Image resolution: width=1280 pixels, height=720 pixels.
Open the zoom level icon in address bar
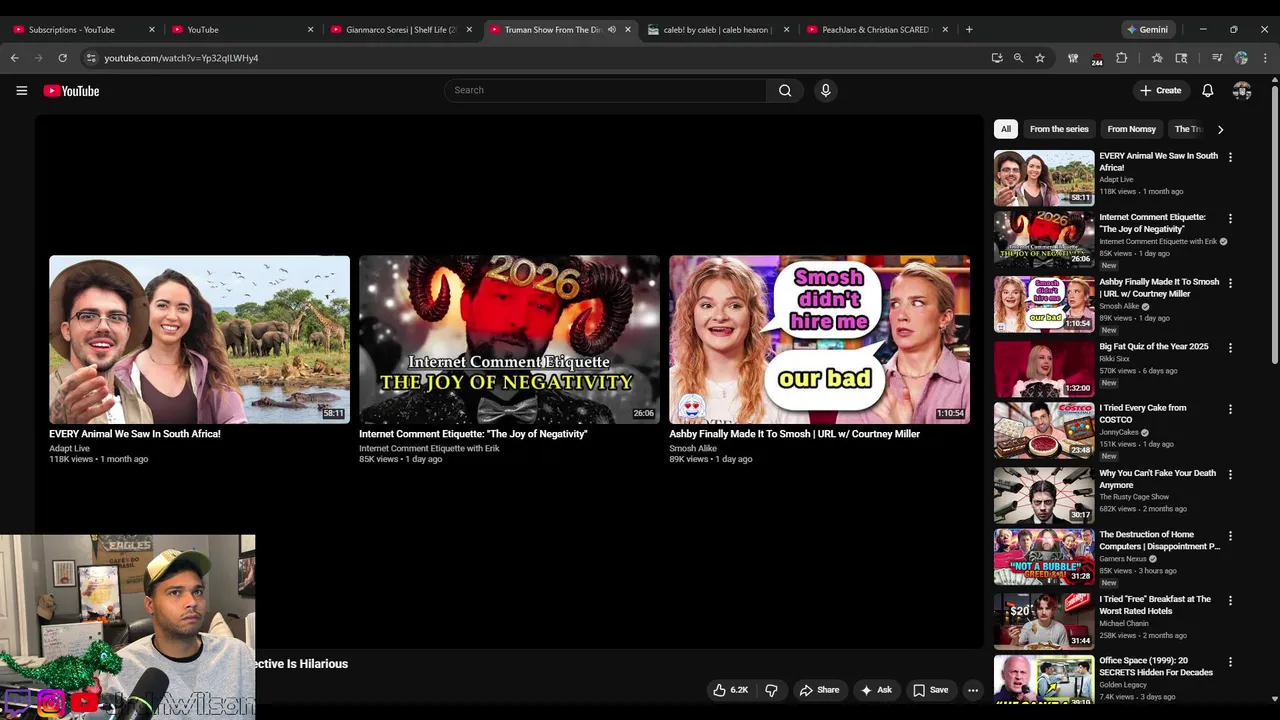1018,58
